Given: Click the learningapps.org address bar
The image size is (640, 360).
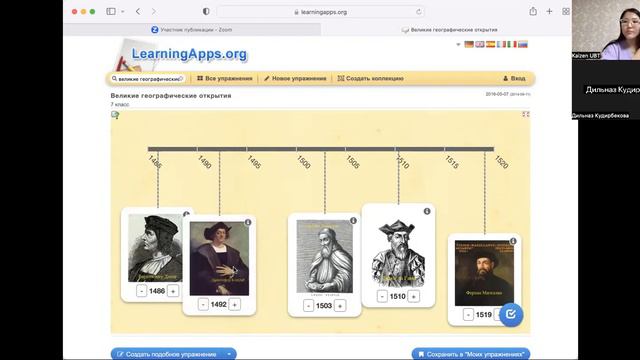Looking at the screenshot, I should [x=320, y=12].
